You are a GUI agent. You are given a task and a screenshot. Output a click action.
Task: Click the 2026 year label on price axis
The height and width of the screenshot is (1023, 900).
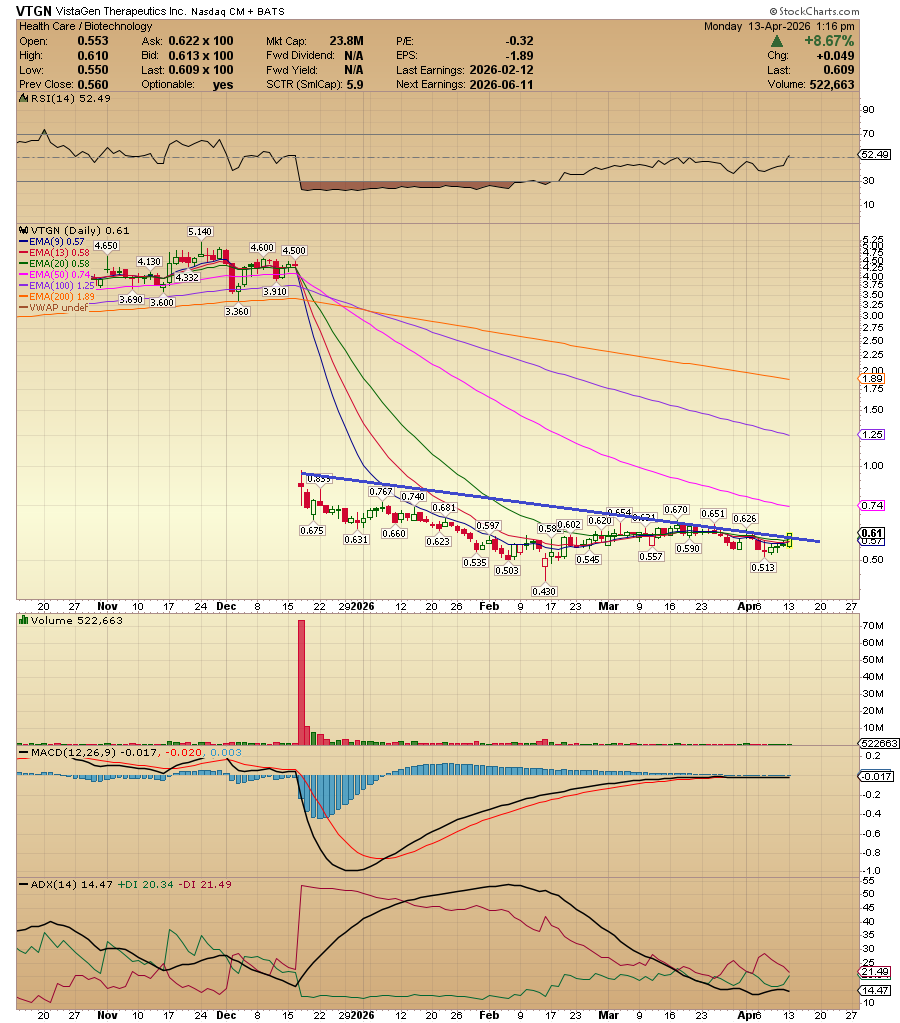362,606
